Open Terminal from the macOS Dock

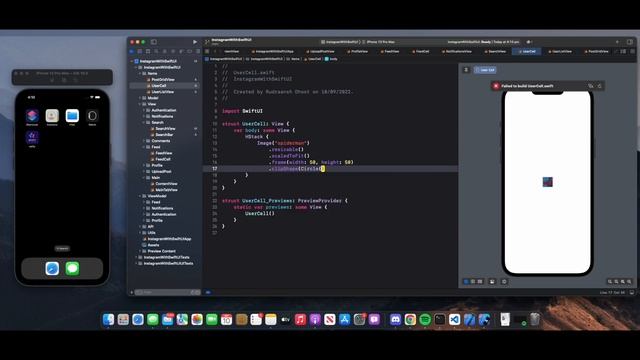440,320
